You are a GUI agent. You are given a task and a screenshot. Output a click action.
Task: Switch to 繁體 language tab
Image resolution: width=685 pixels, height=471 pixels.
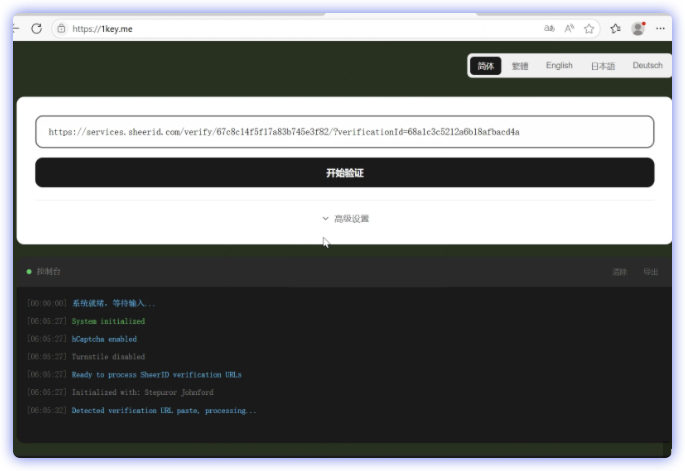(x=520, y=66)
